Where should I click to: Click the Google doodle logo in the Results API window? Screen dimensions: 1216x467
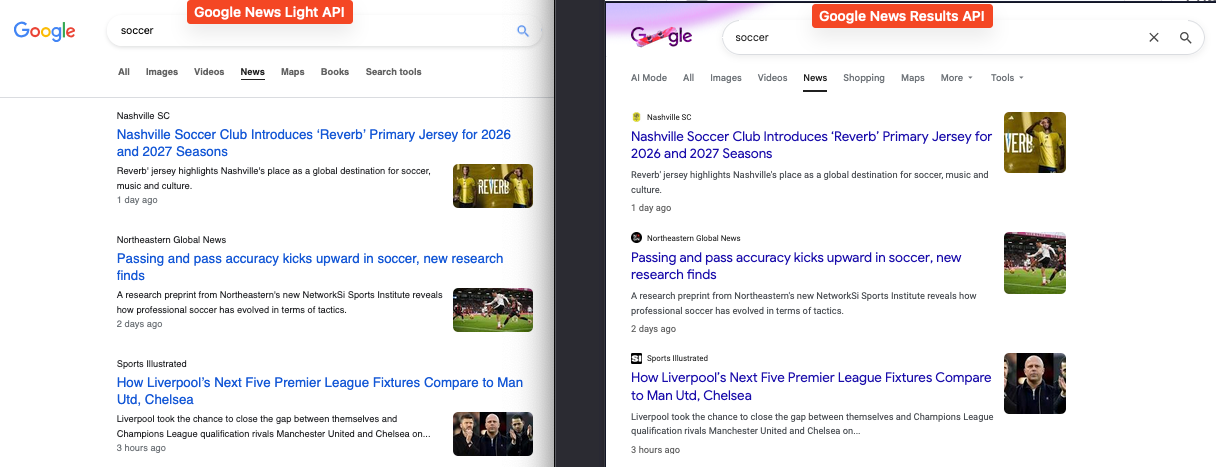pyautogui.click(x=661, y=37)
